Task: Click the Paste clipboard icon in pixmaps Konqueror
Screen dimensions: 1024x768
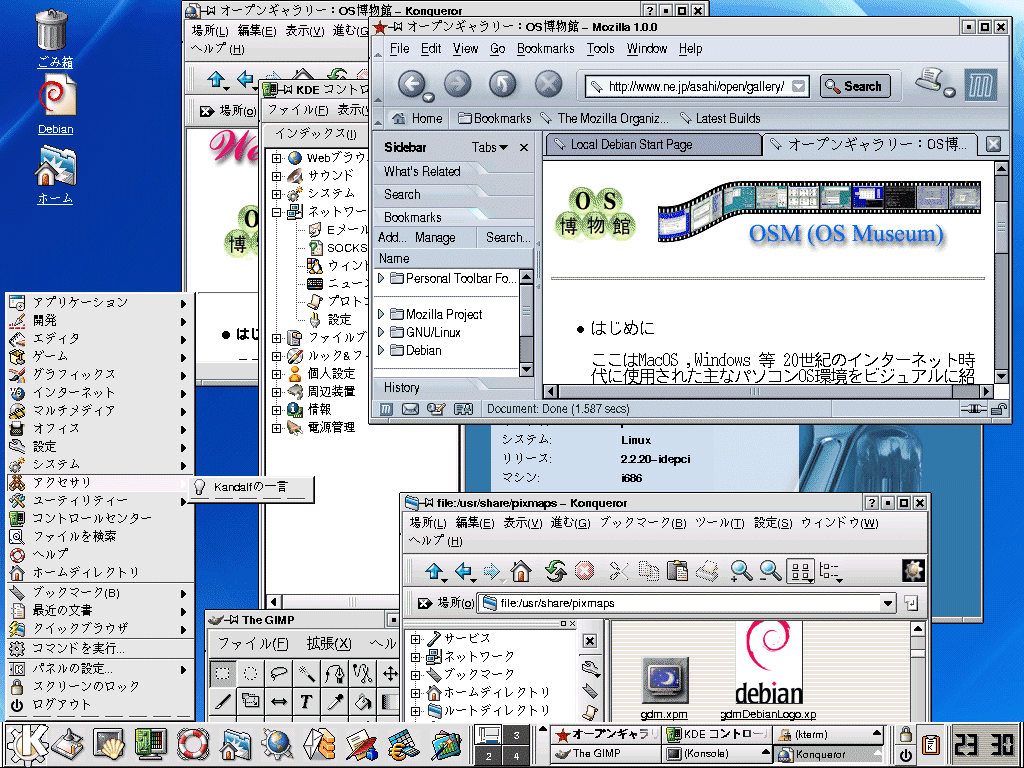Action: (x=677, y=571)
